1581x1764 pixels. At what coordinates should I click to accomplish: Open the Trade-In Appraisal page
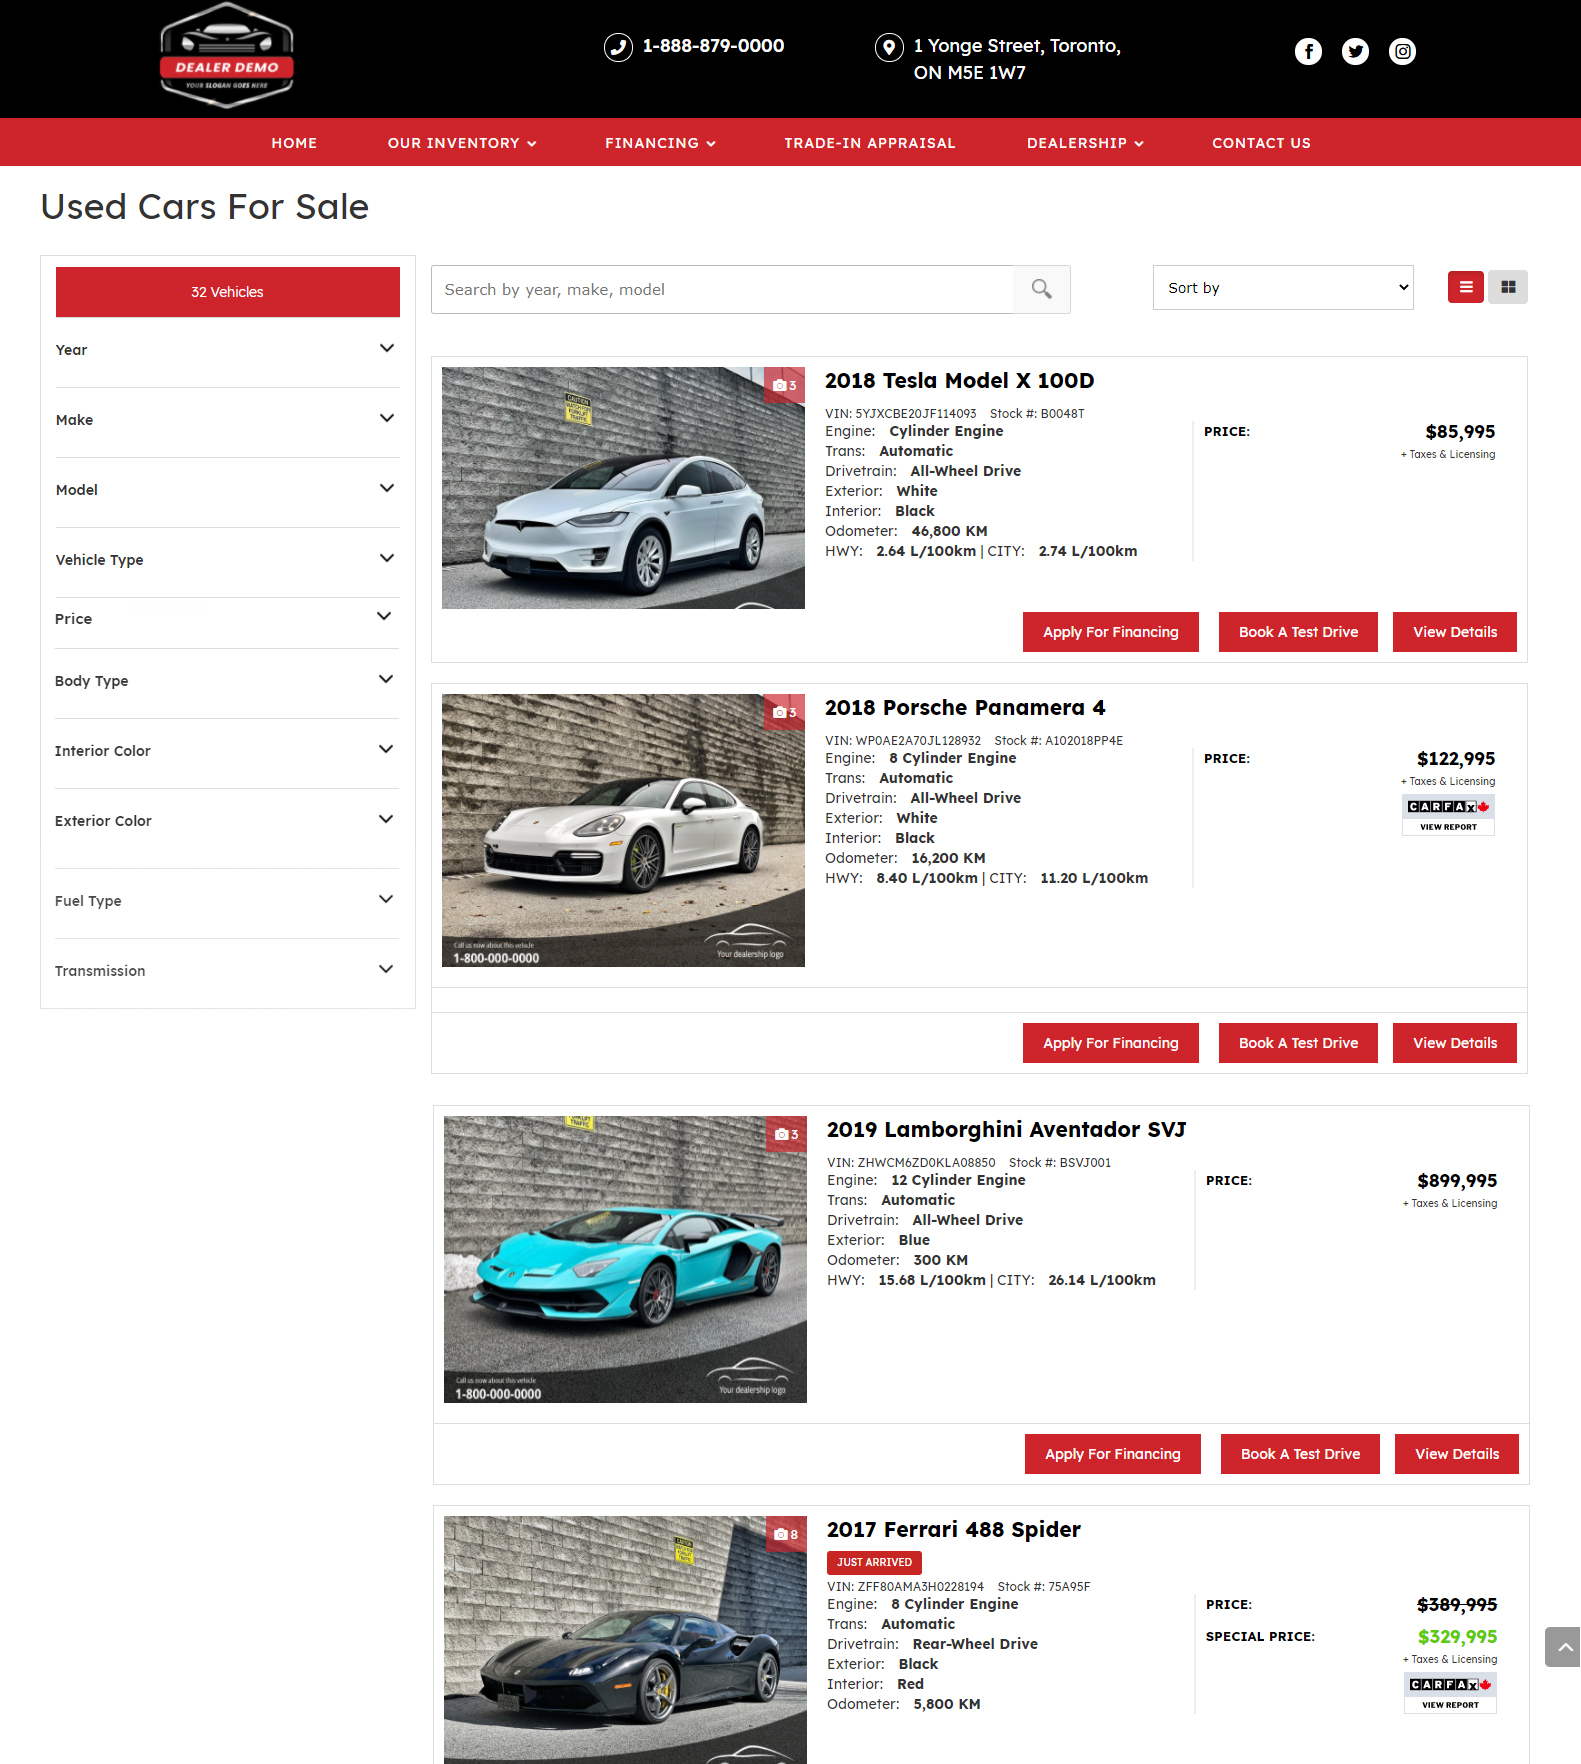(x=870, y=143)
